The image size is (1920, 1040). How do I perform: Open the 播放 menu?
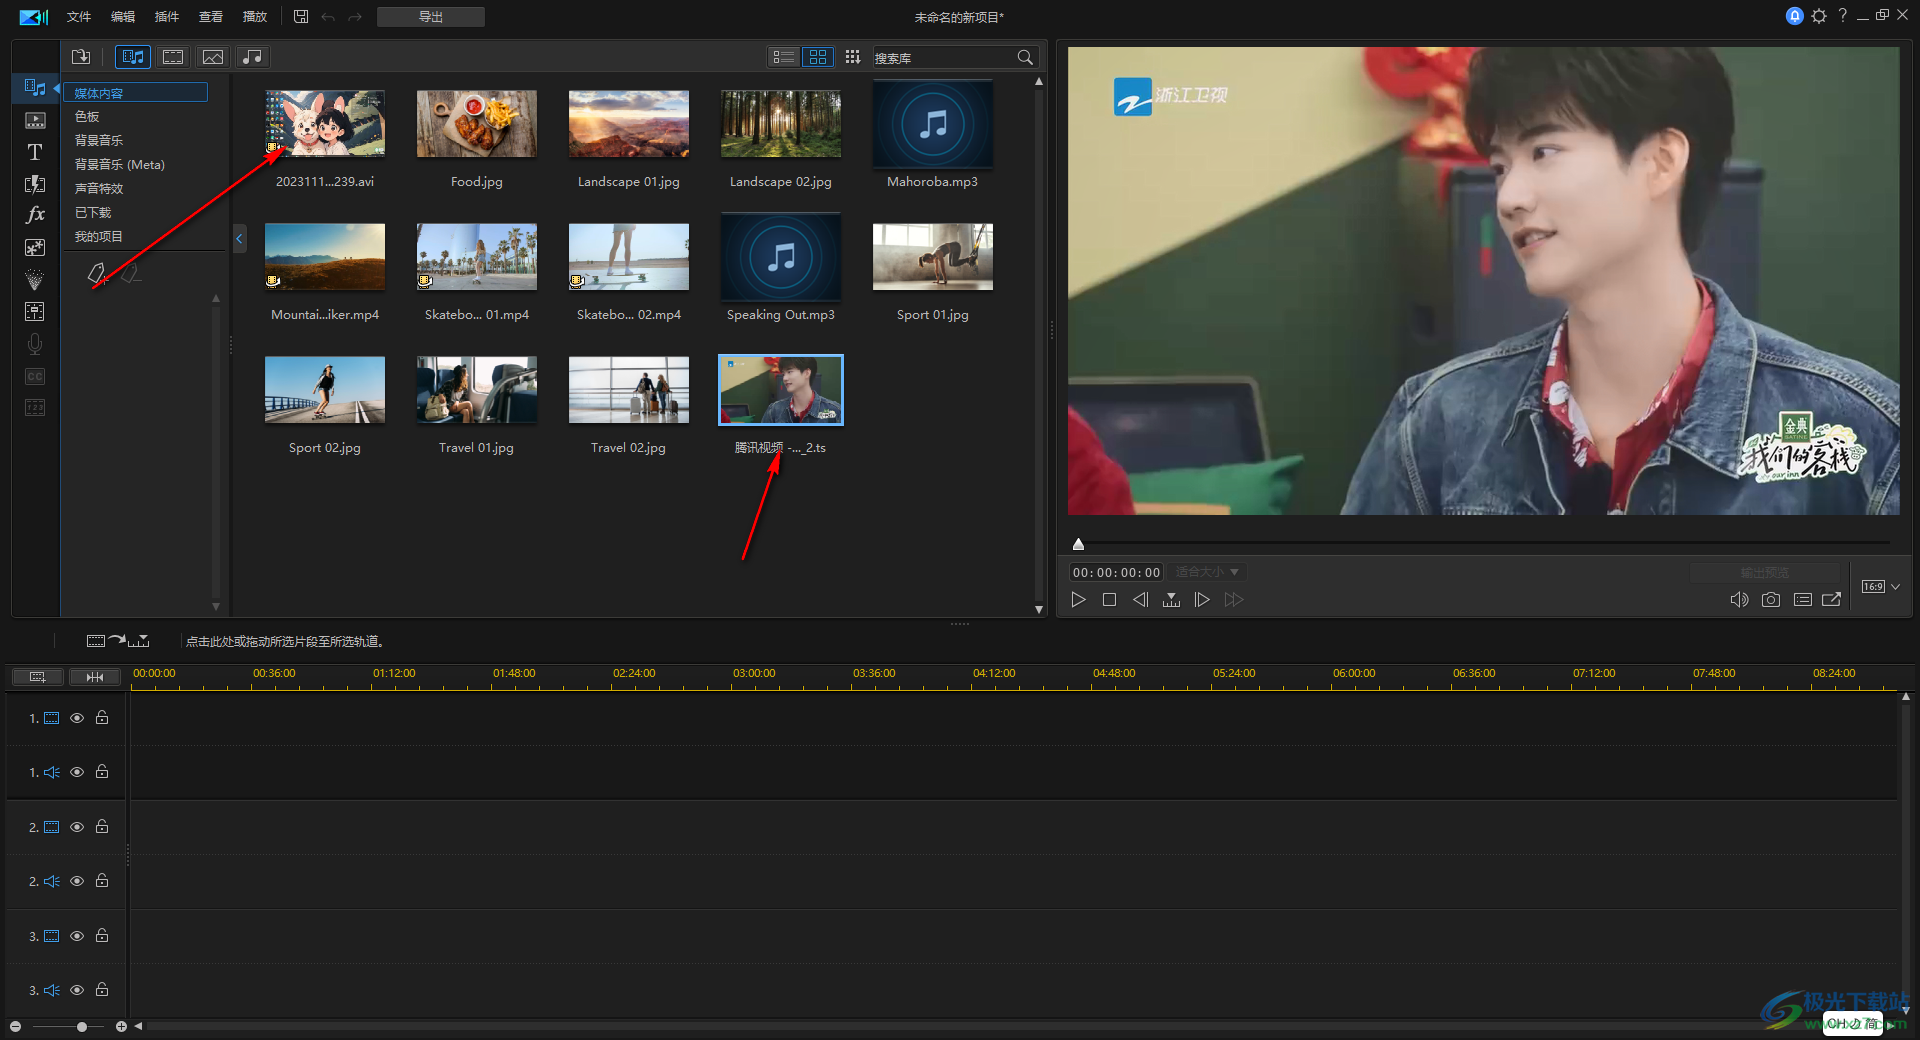click(255, 17)
